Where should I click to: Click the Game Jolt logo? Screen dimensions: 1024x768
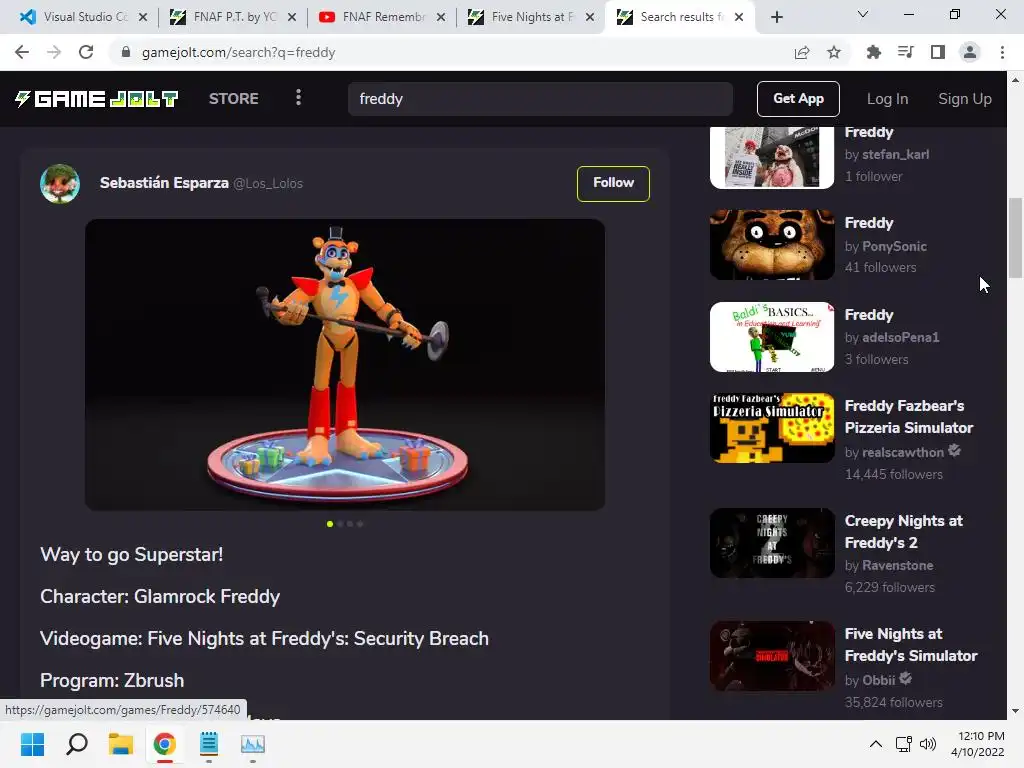click(97, 99)
